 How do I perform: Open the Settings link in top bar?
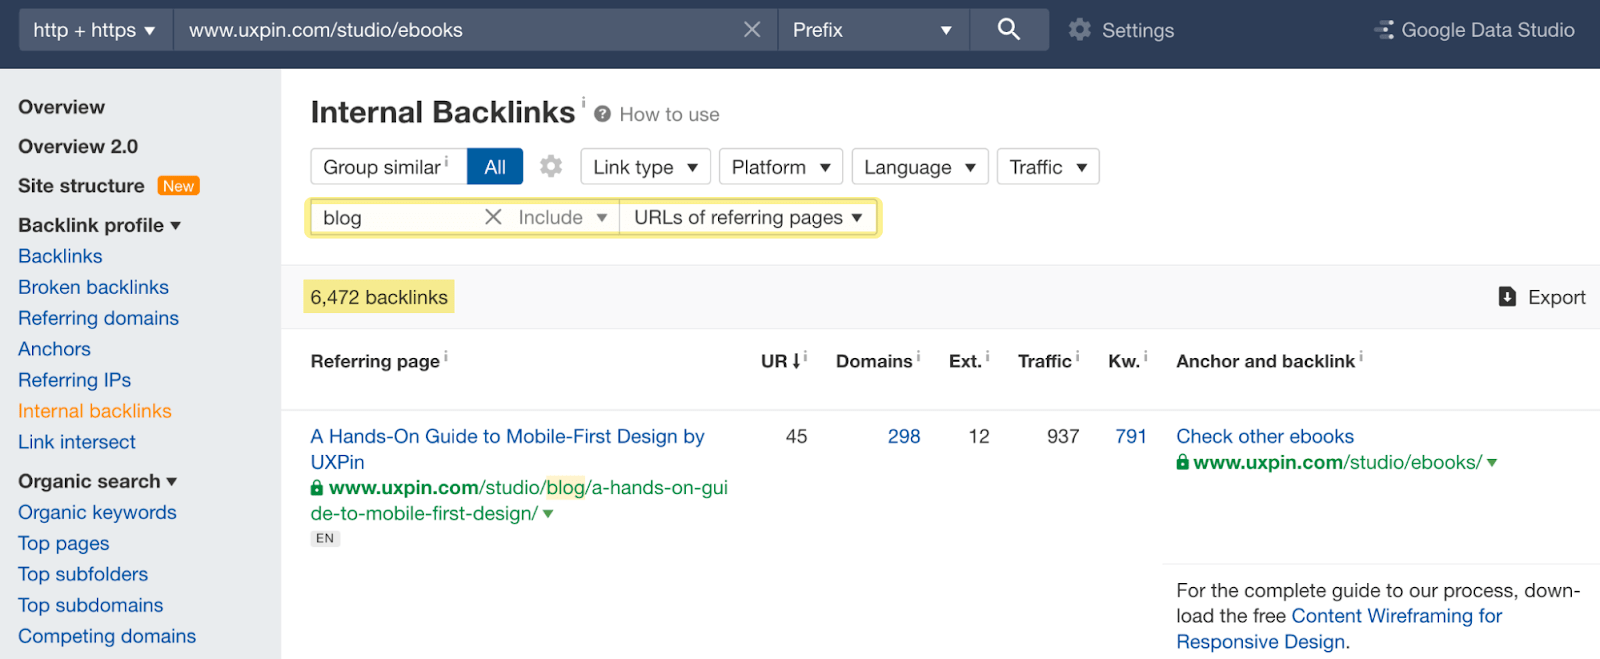[1138, 30]
